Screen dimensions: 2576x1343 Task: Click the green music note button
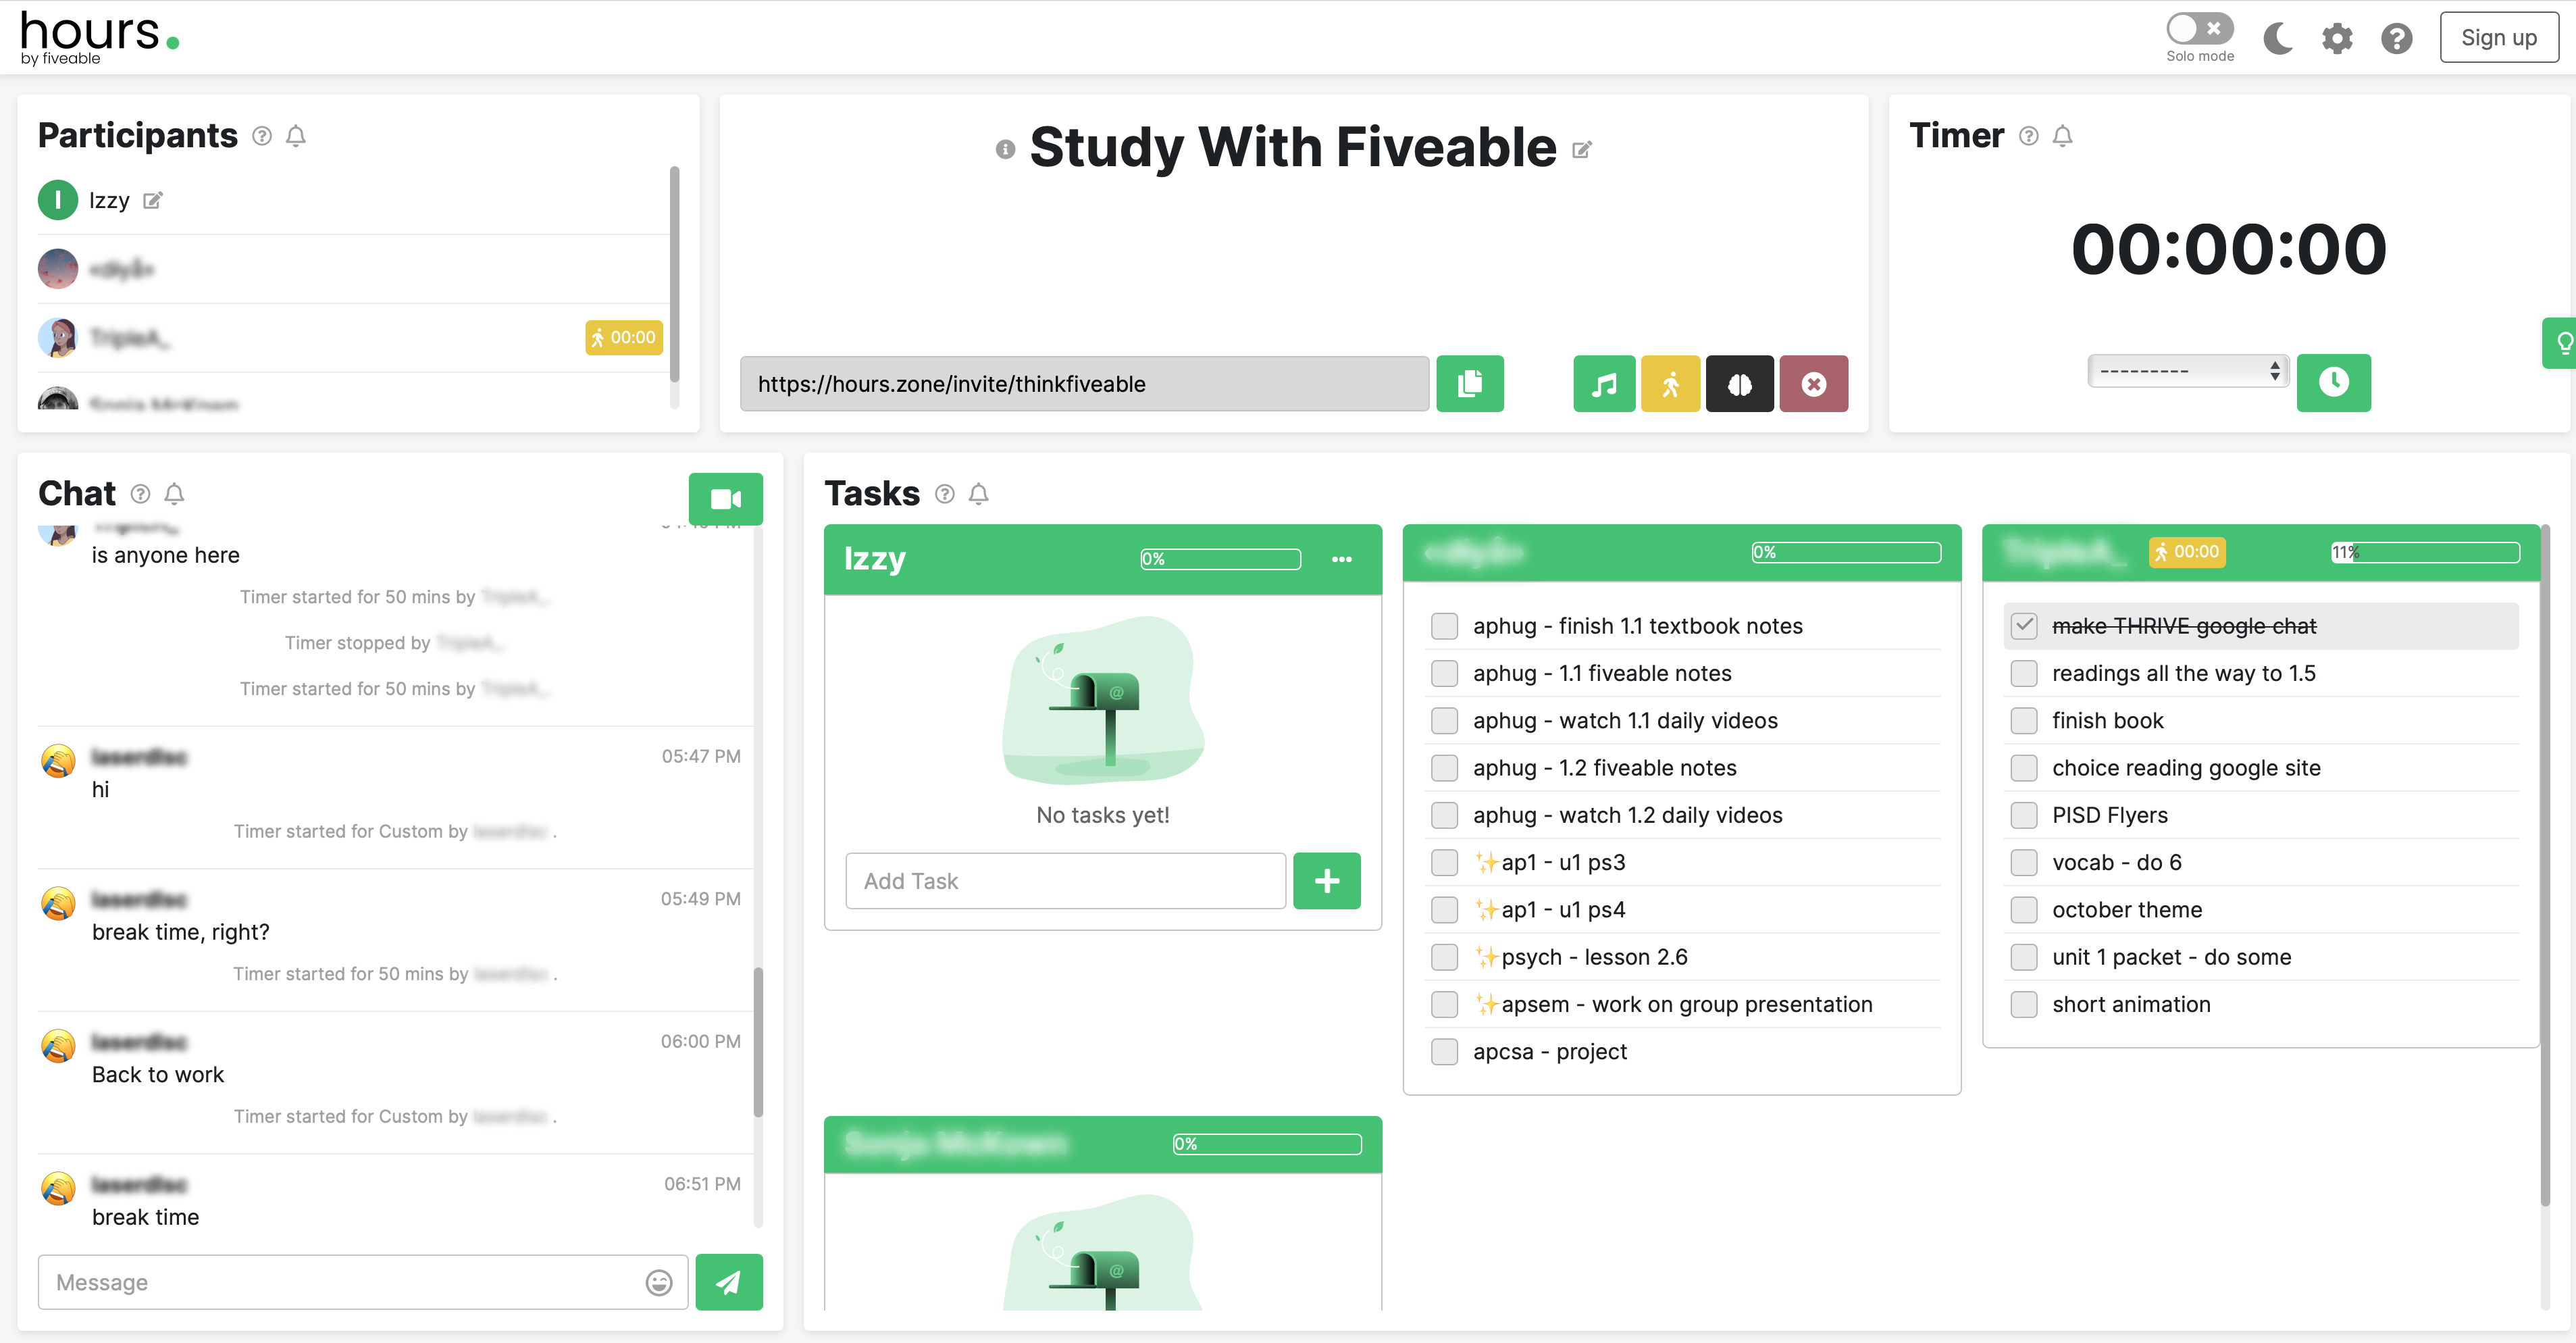point(1603,384)
